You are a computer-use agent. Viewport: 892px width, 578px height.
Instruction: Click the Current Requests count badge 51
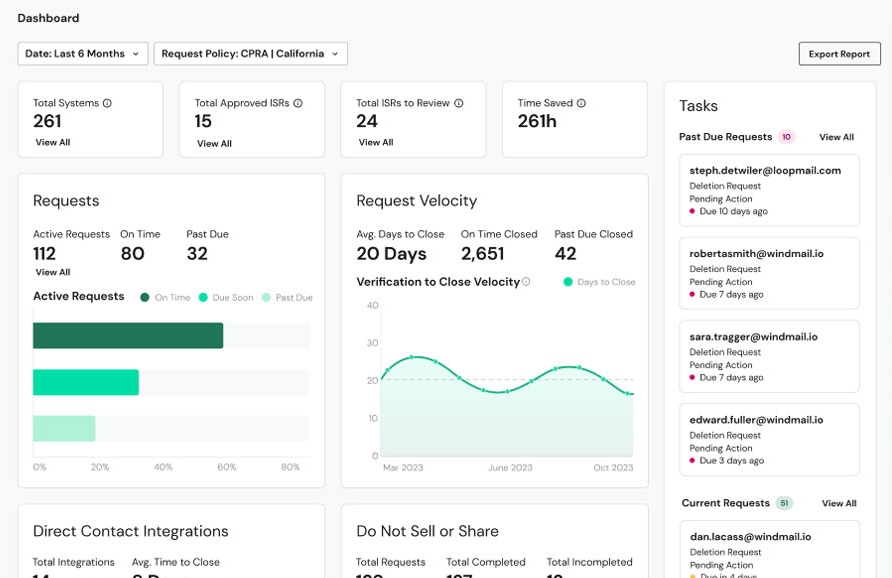tap(784, 503)
